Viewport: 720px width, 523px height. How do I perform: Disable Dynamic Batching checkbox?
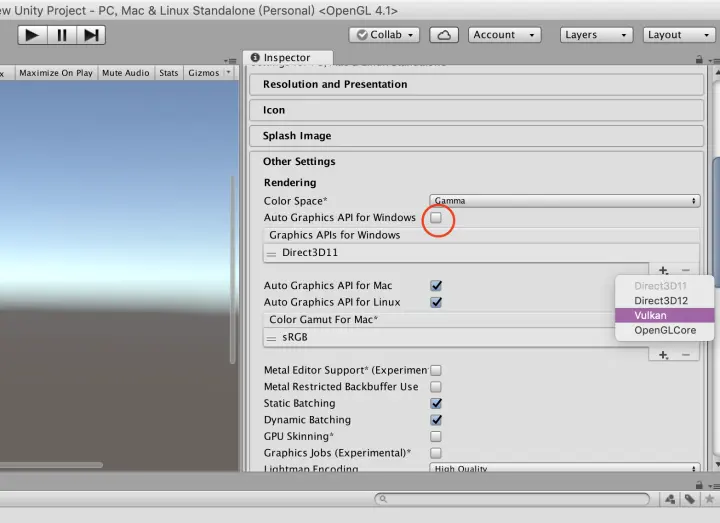click(x=436, y=420)
